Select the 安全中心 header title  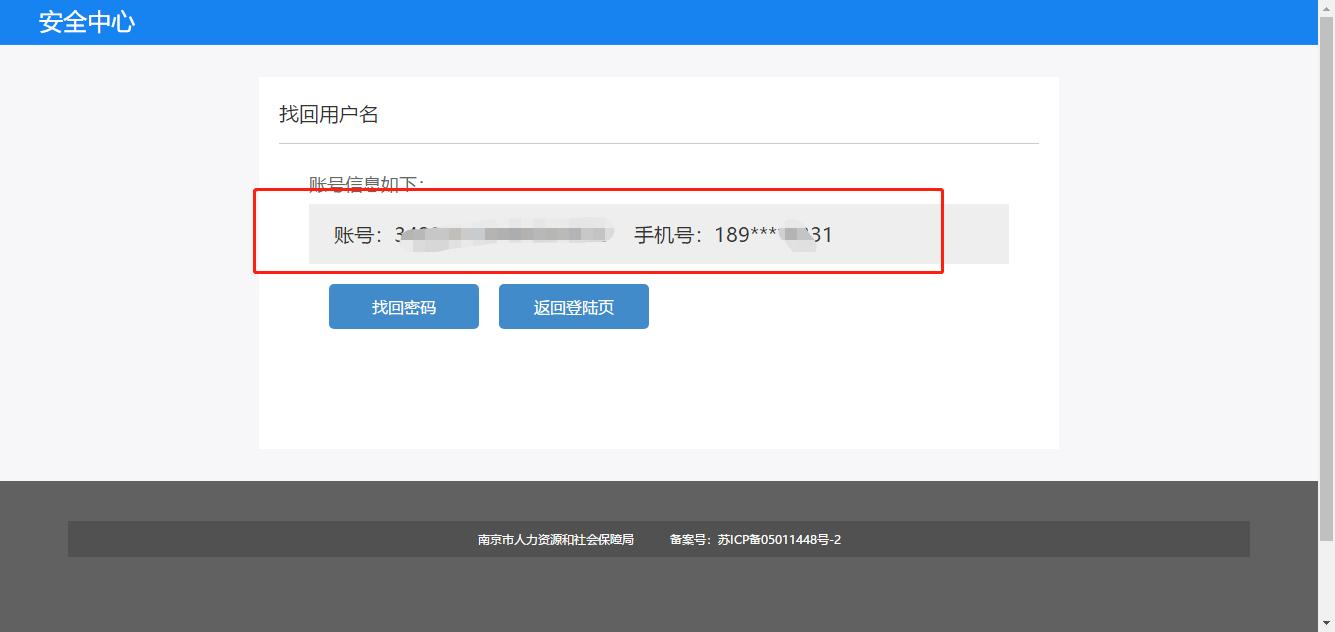click(85, 20)
